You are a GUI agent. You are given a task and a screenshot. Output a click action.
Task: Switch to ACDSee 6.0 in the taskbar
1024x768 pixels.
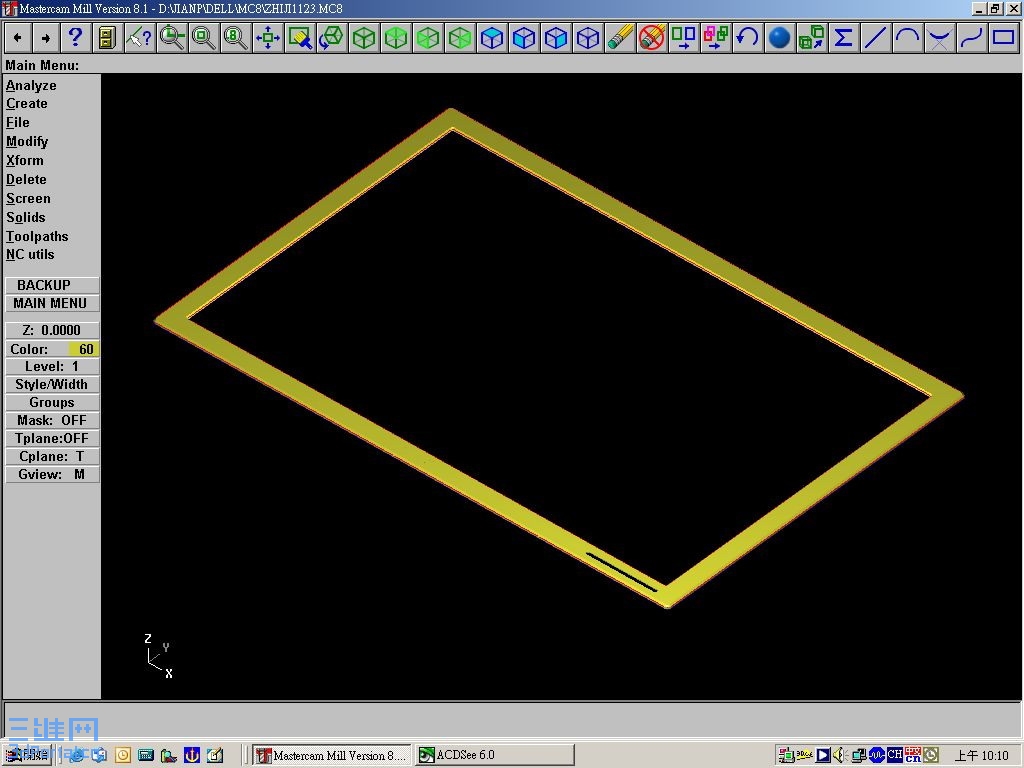click(494, 755)
